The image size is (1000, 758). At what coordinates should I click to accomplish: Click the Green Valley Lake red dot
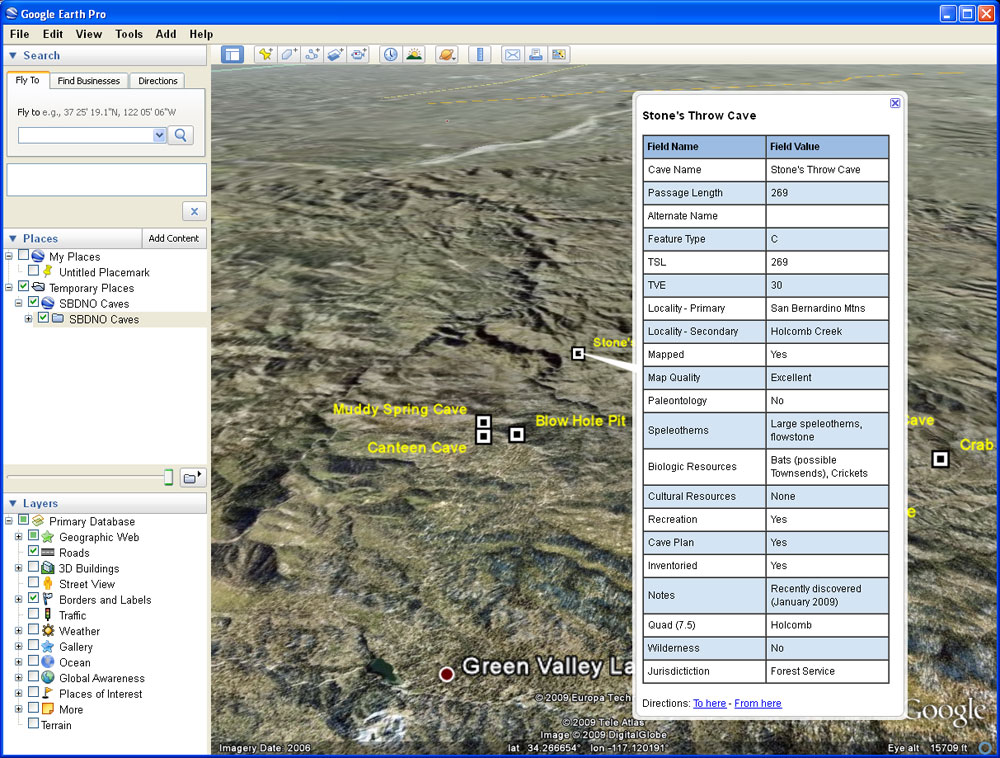tap(446, 674)
